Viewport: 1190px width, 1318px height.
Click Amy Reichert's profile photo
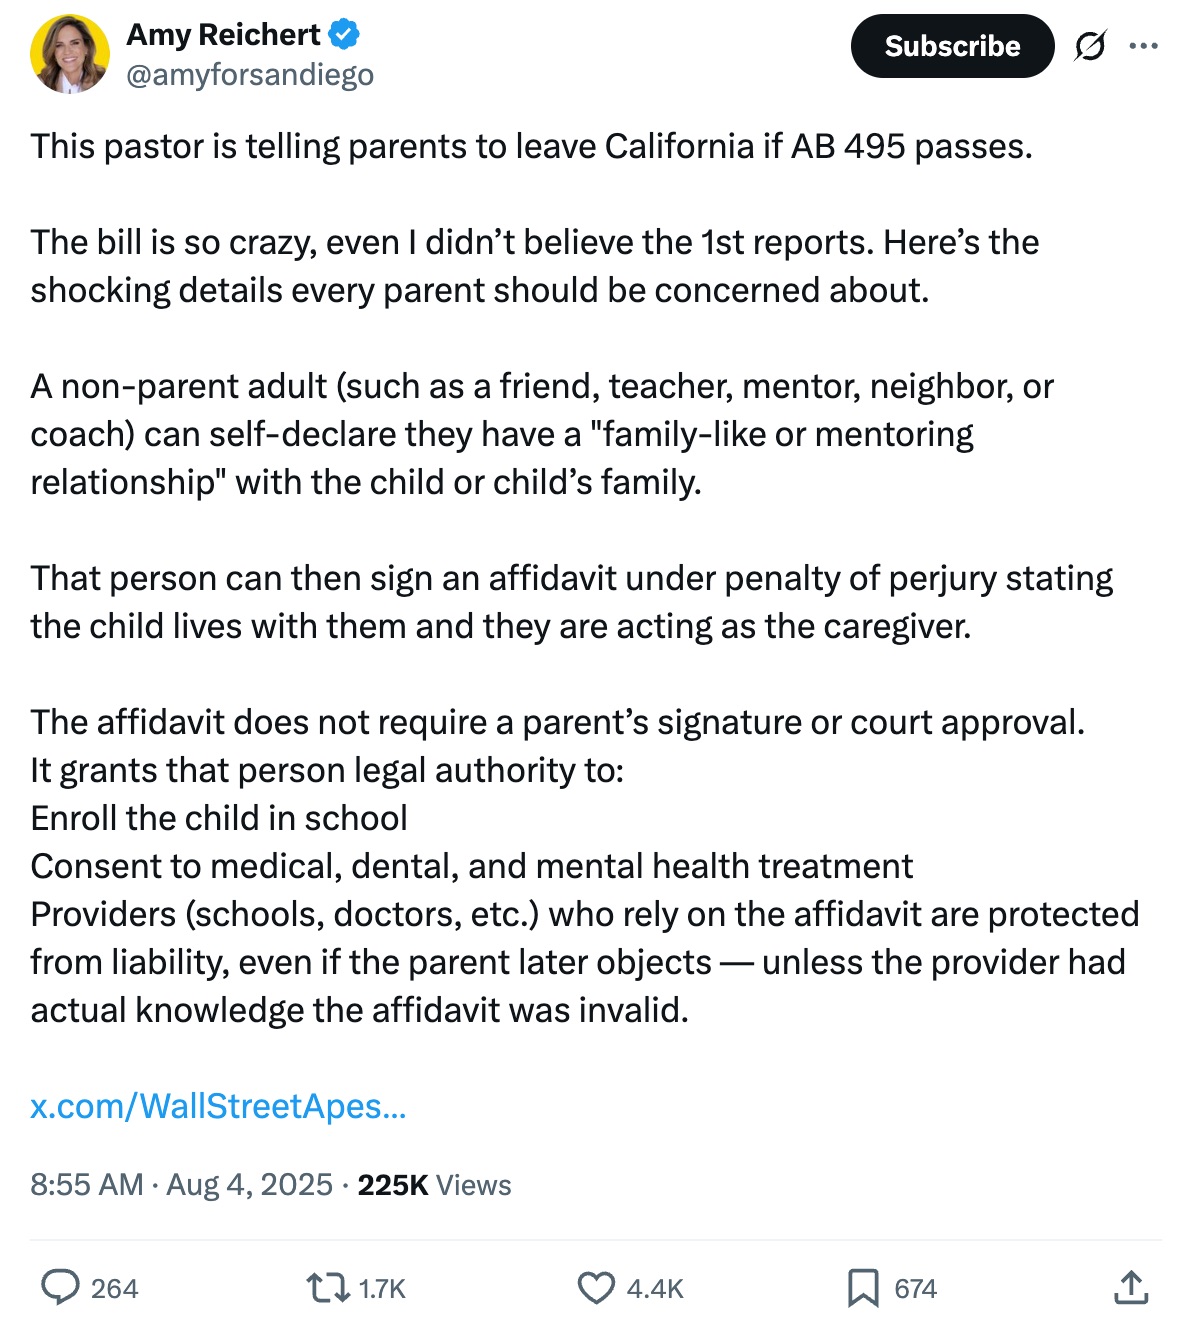click(70, 54)
